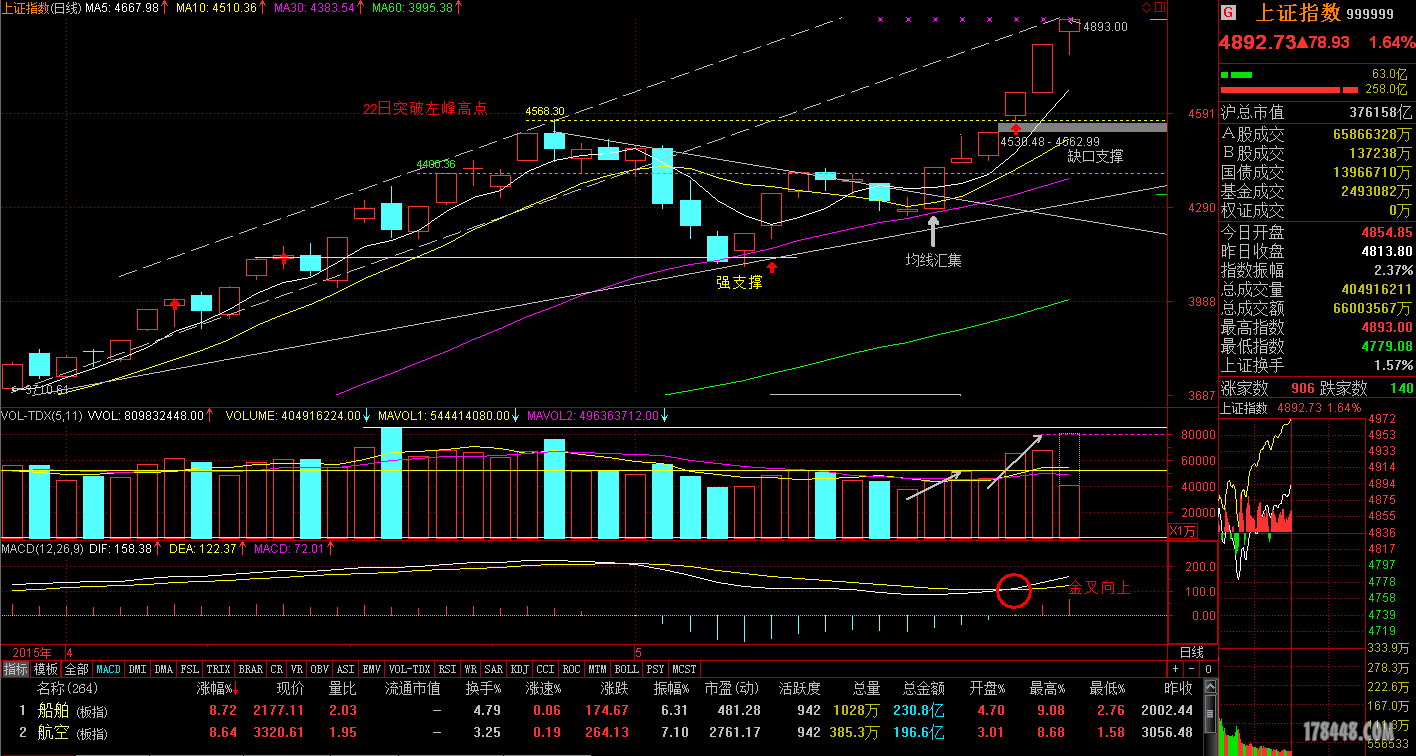The image size is (1416, 756).
Task: Sort list by 现价 column header
Action: coord(289,689)
